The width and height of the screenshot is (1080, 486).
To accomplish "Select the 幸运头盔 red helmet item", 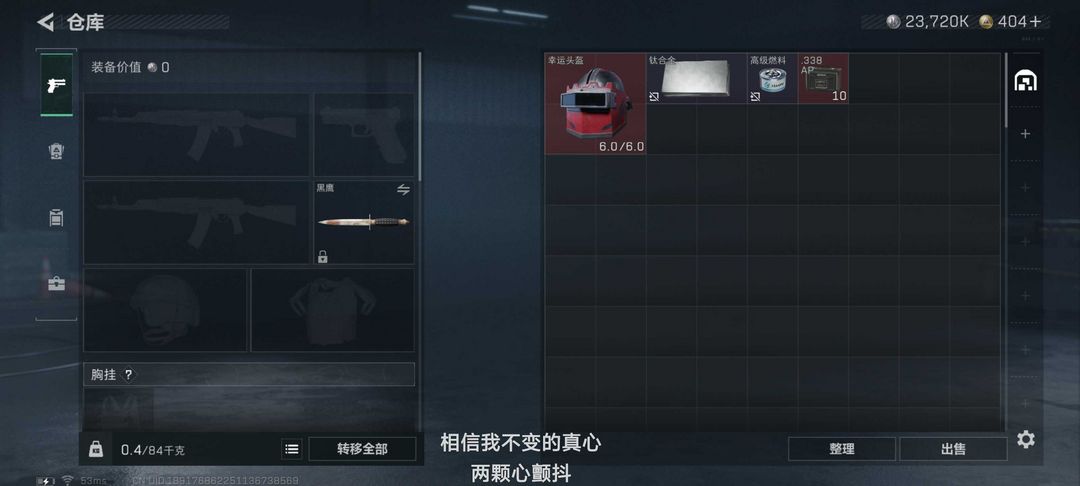I will click(595, 103).
